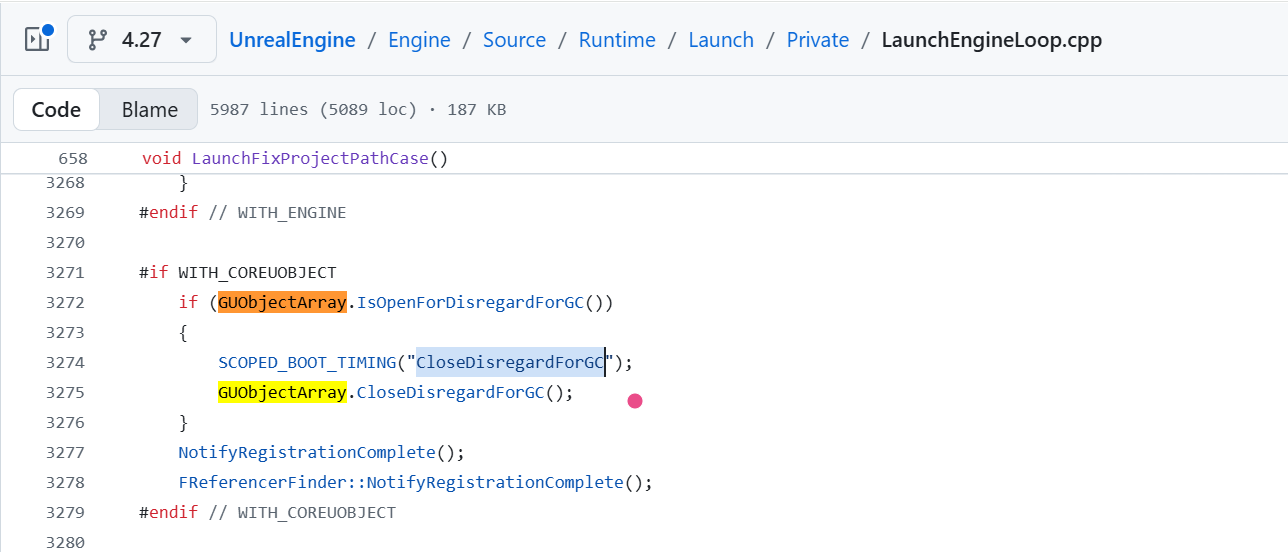Open the Engine folder breadcrumb
The width and height of the screenshot is (1288, 552).
point(419,40)
